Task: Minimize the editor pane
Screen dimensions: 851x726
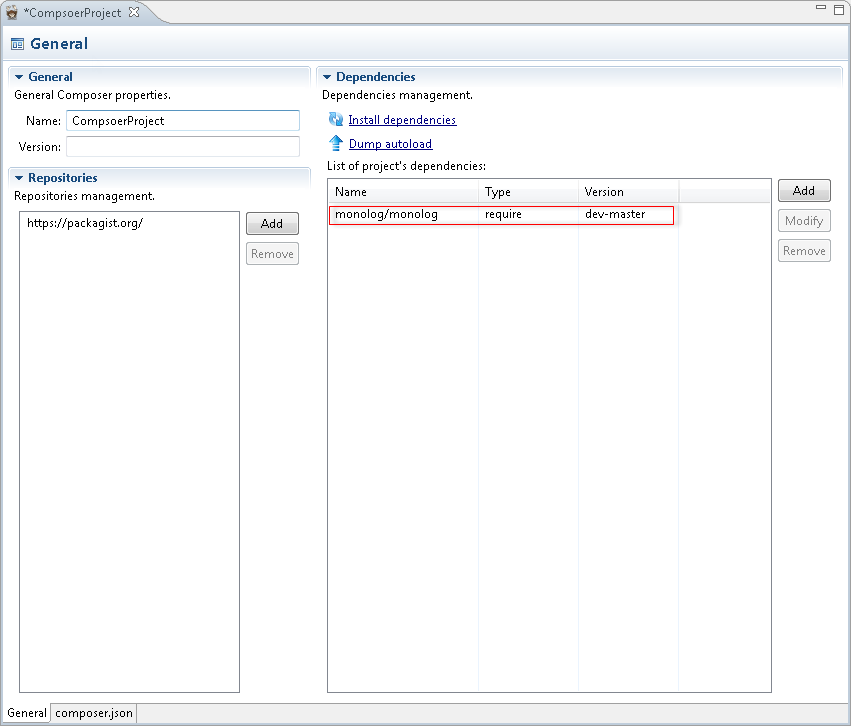Action: (821, 8)
